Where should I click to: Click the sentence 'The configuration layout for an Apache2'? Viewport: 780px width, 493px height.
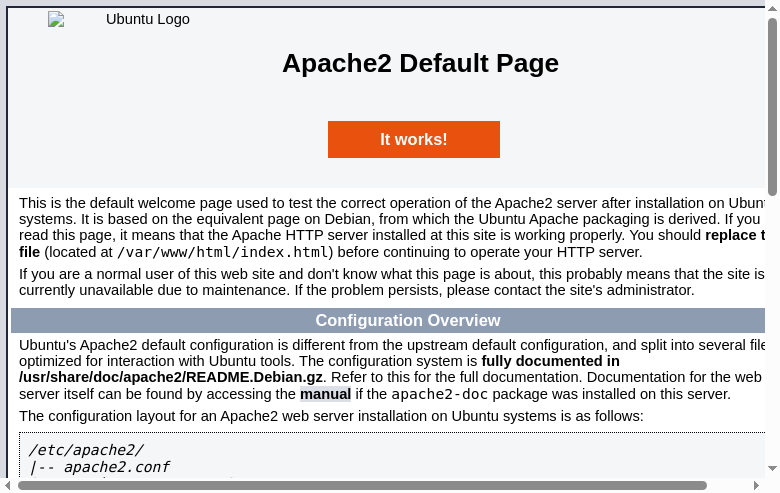point(331,416)
